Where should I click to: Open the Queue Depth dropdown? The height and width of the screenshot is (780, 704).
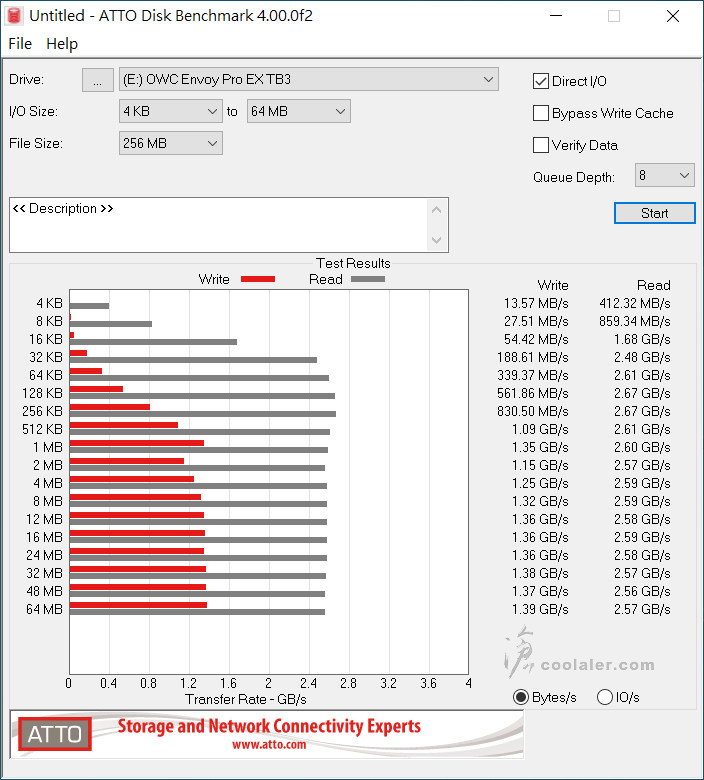(664, 175)
